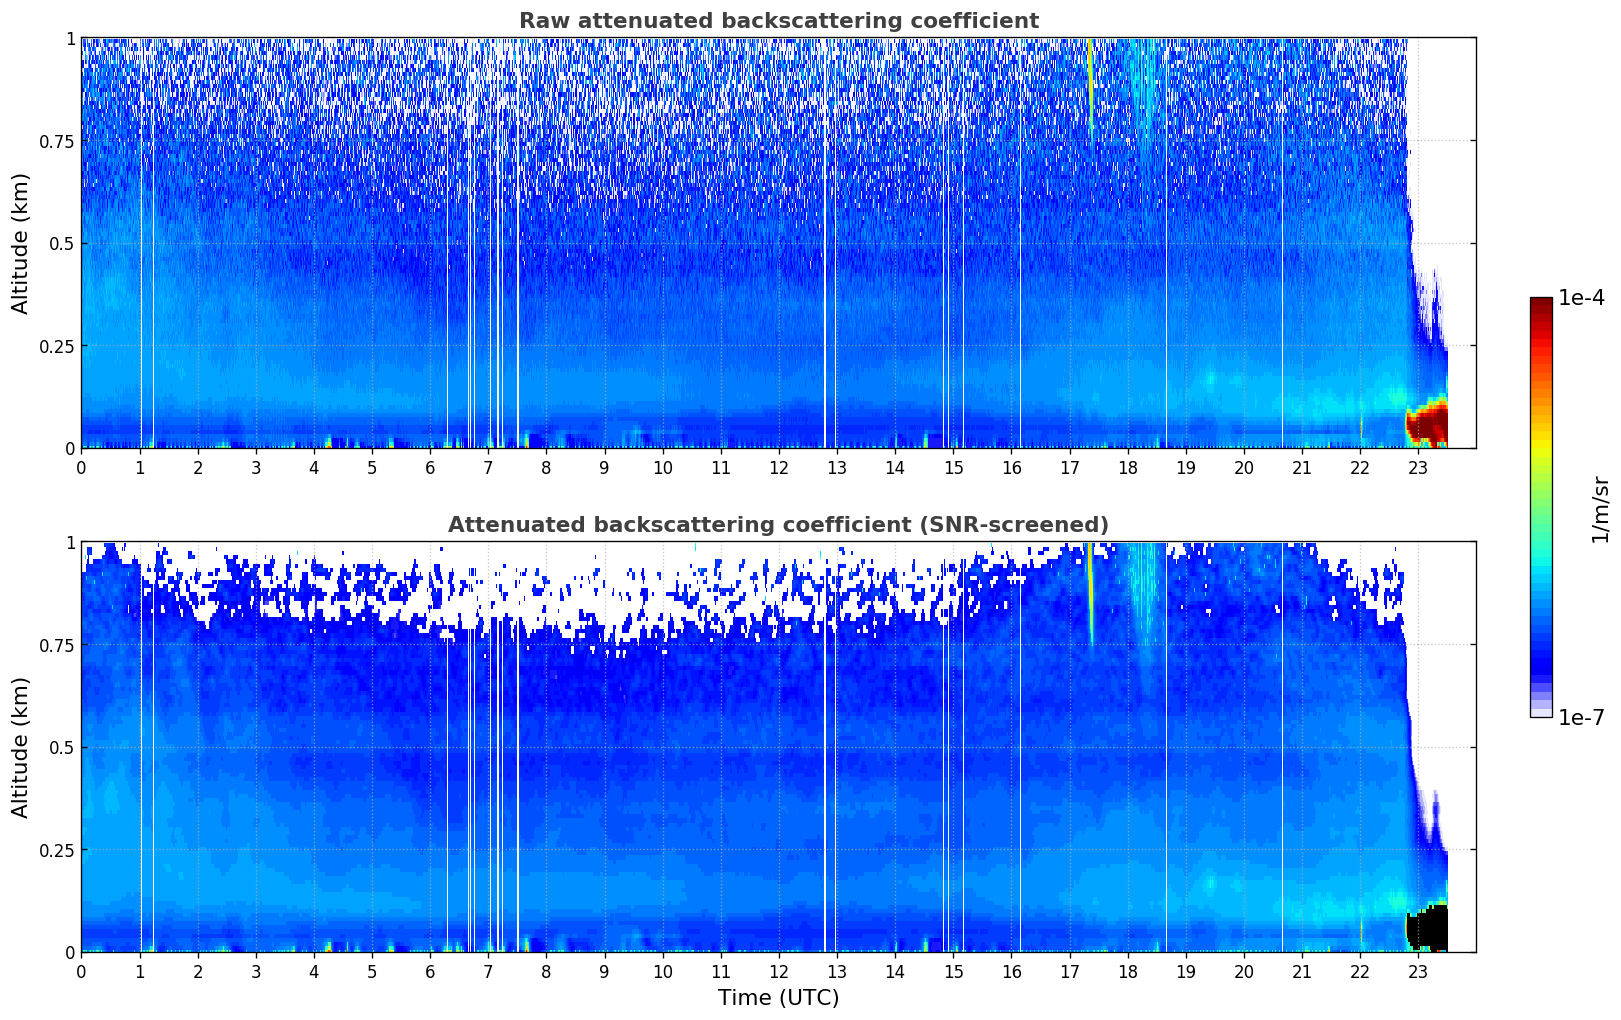The height and width of the screenshot is (1020, 1621).
Task: Click the black masked region in lower plot
Action: (1430, 929)
